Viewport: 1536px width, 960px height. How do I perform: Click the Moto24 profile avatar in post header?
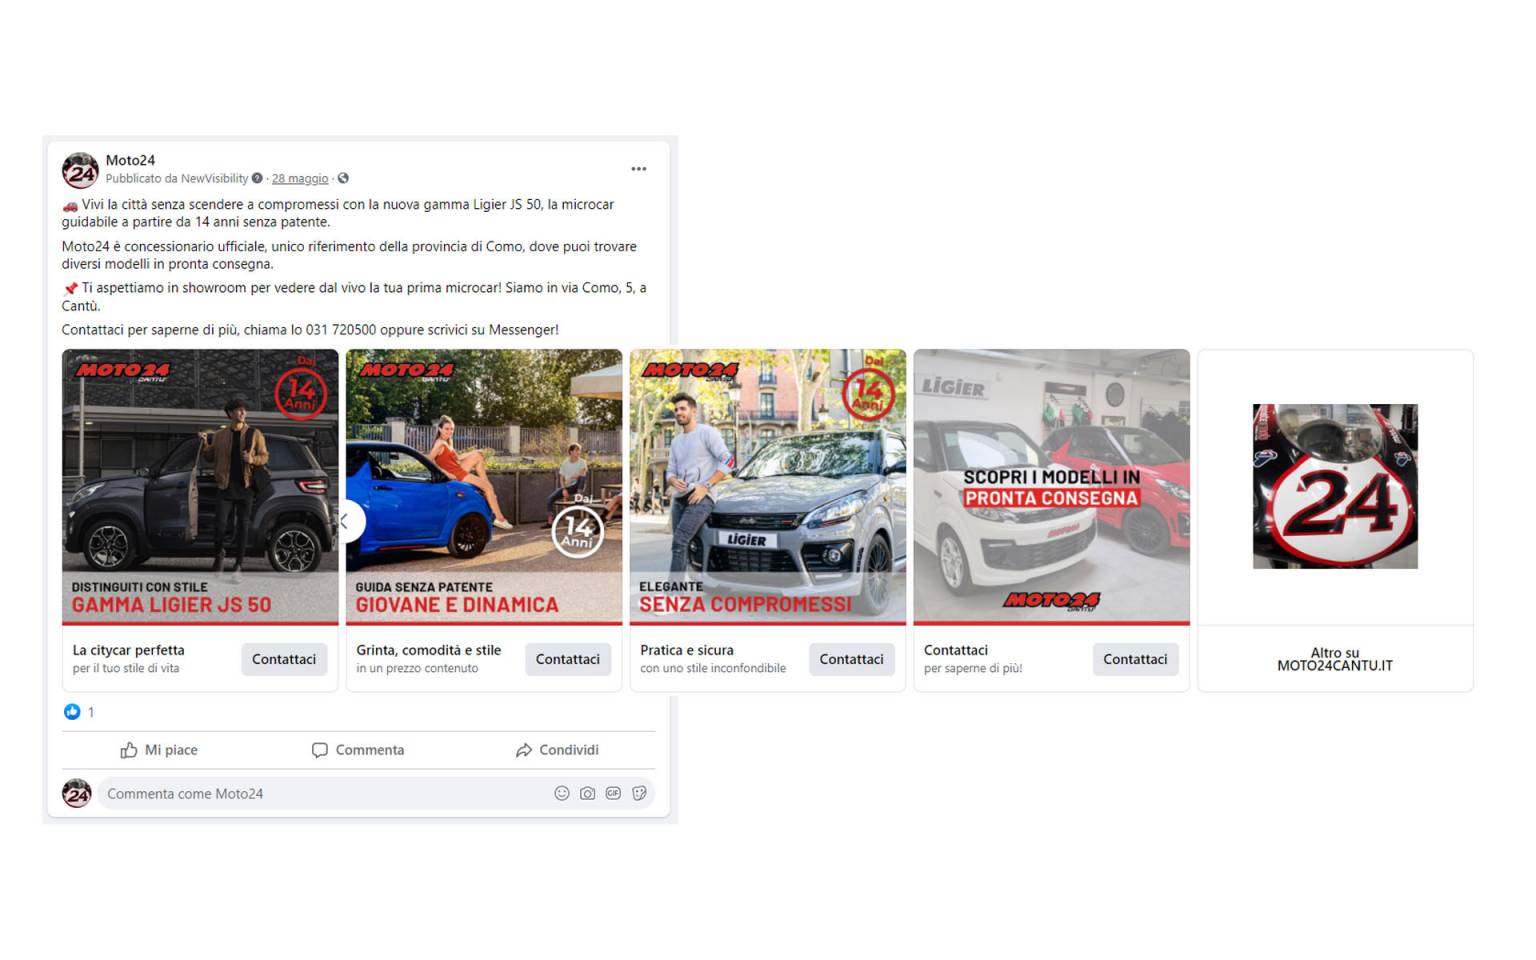80,170
